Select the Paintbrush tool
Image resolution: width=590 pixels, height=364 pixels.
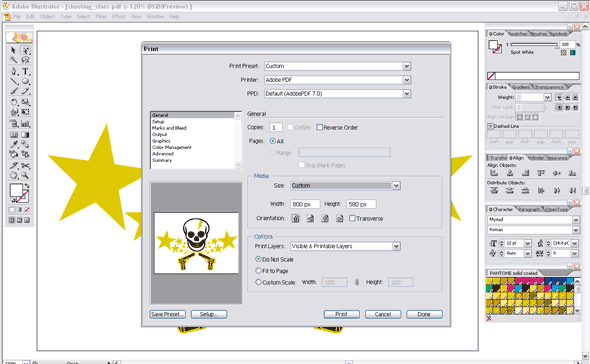point(13,91)
